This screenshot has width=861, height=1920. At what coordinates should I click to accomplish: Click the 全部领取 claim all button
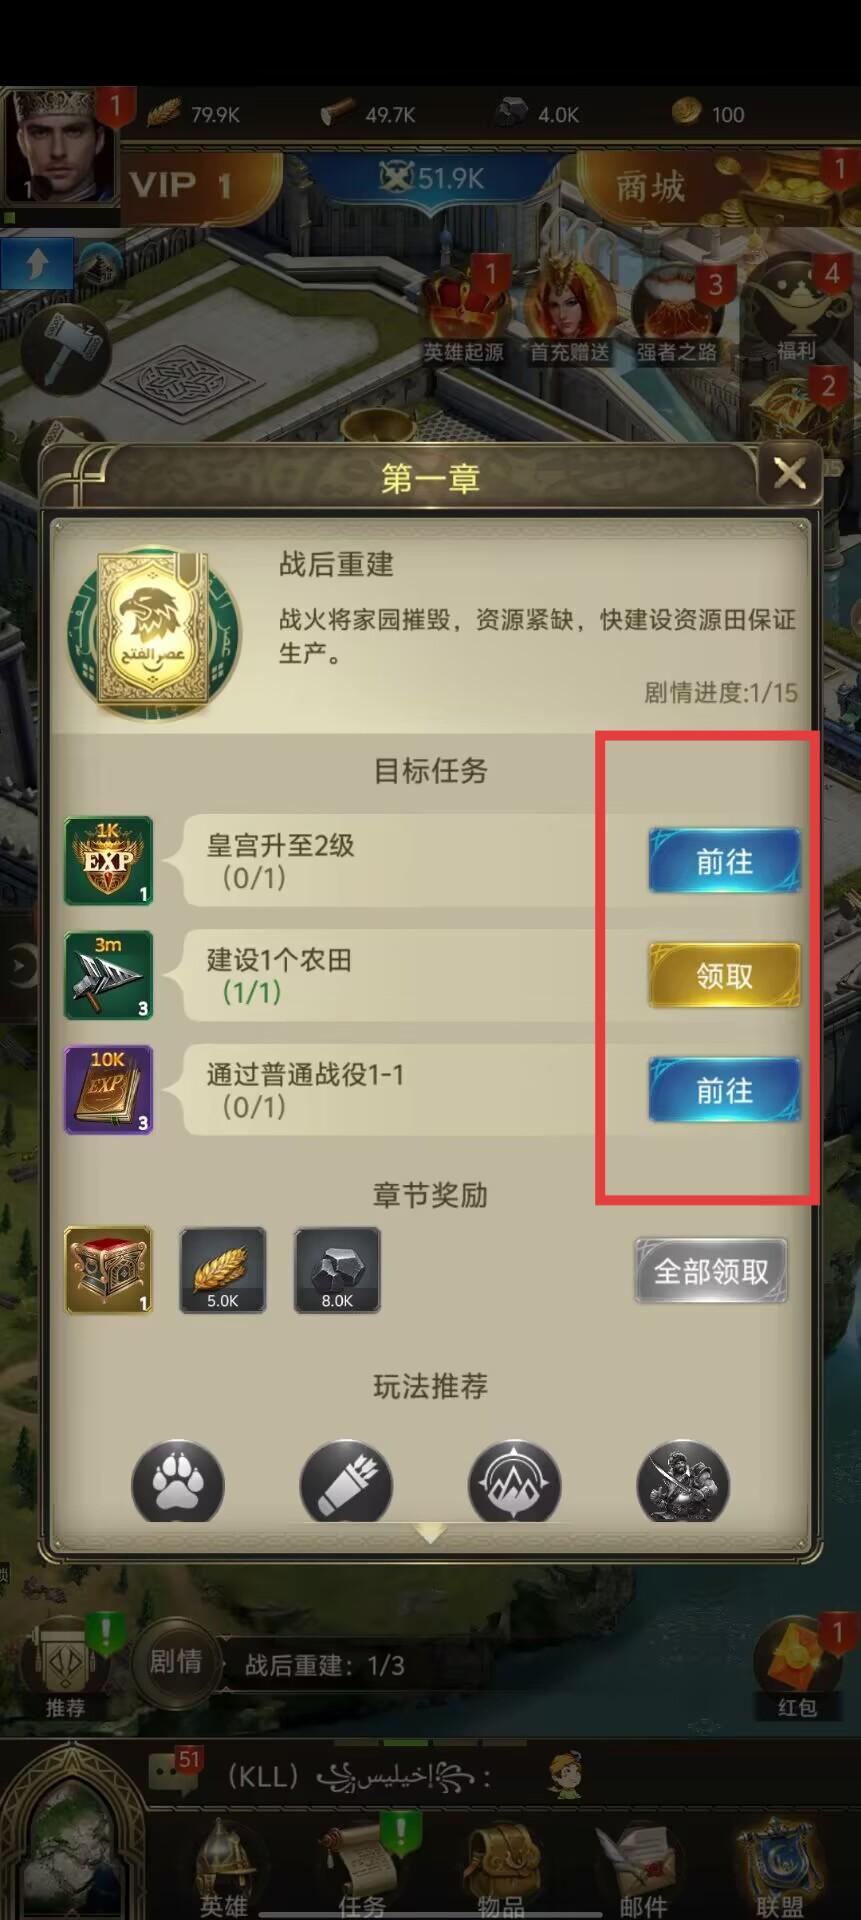tap(711, 1271)
